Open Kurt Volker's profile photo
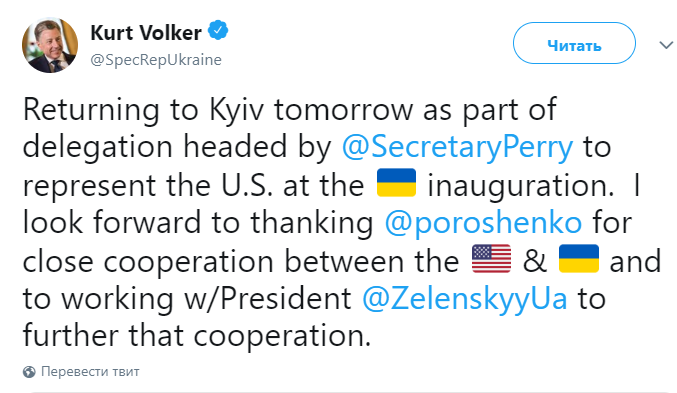Viewport: 677px width, 393px height. point(50,45)
